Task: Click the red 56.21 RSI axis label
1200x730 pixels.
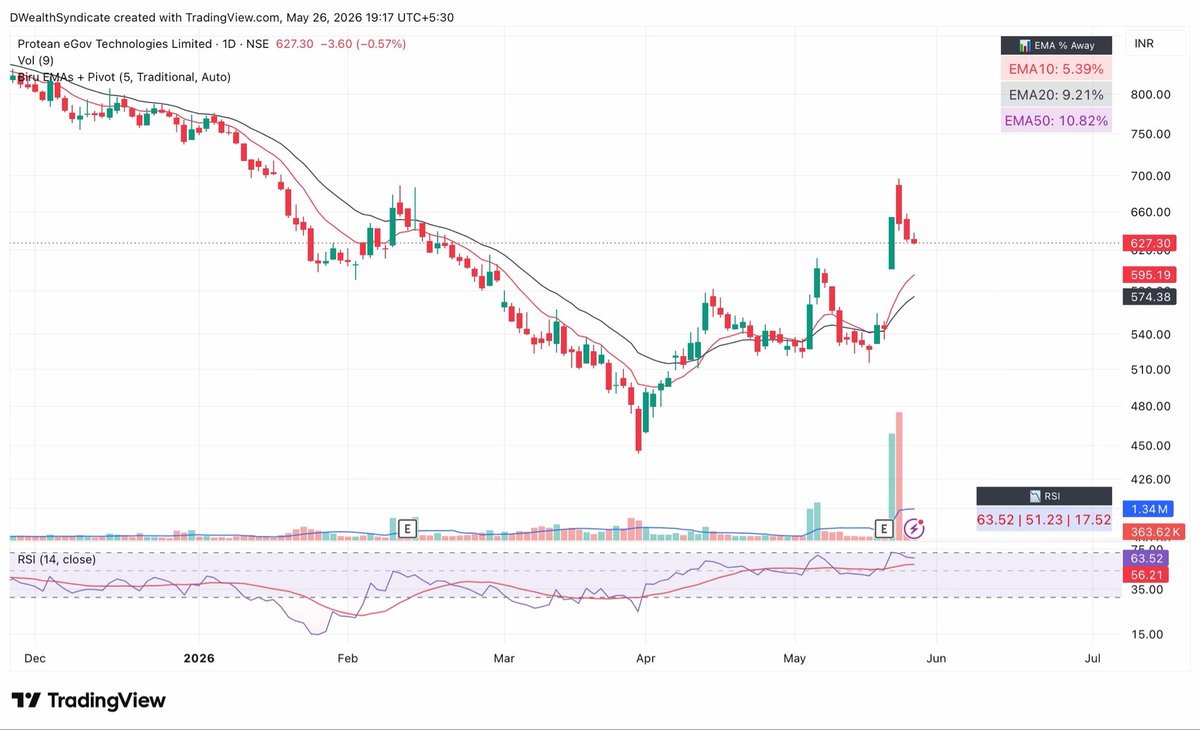Action: tap(1147, 574)
